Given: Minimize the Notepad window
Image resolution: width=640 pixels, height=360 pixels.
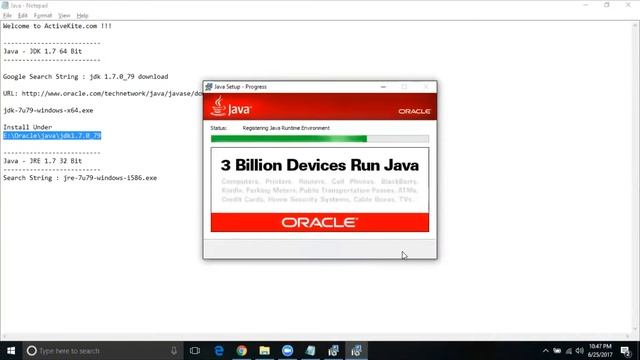Looking at the screenshot, I should tap(586, 5).
